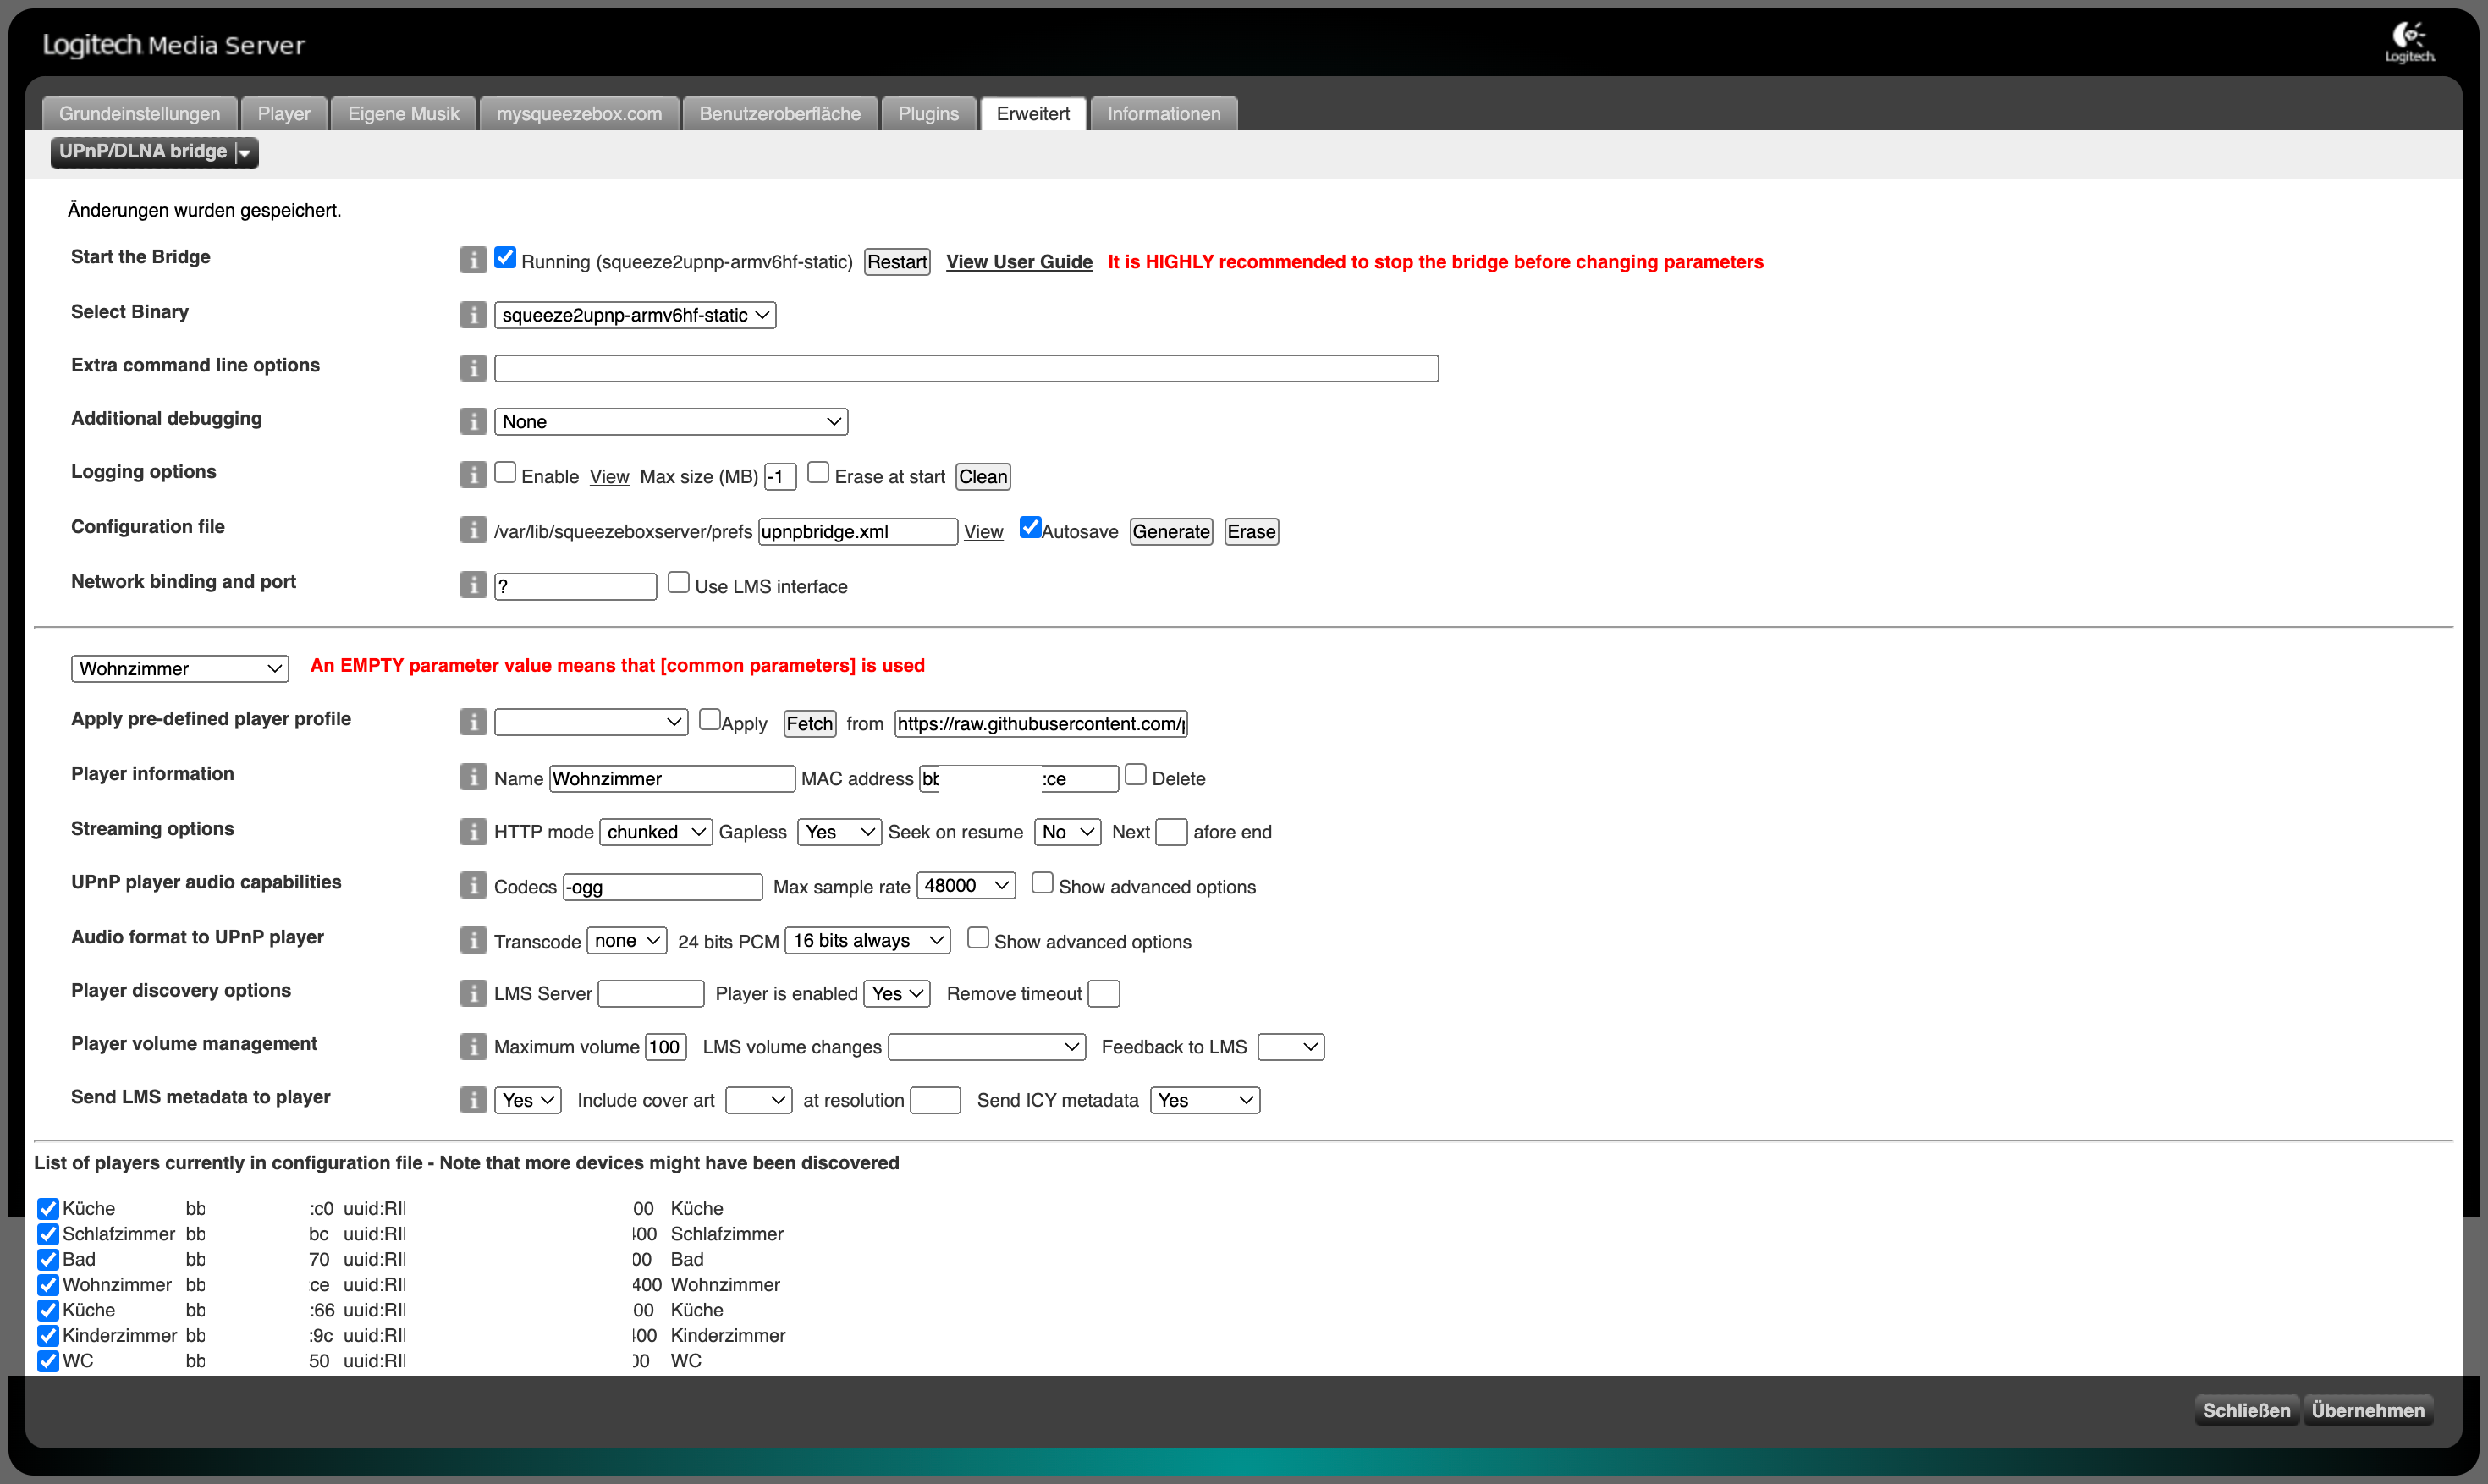The image size is (2488, 1484).
Task: Open the Max sample rate dropdown
Action: pos(966,886)
